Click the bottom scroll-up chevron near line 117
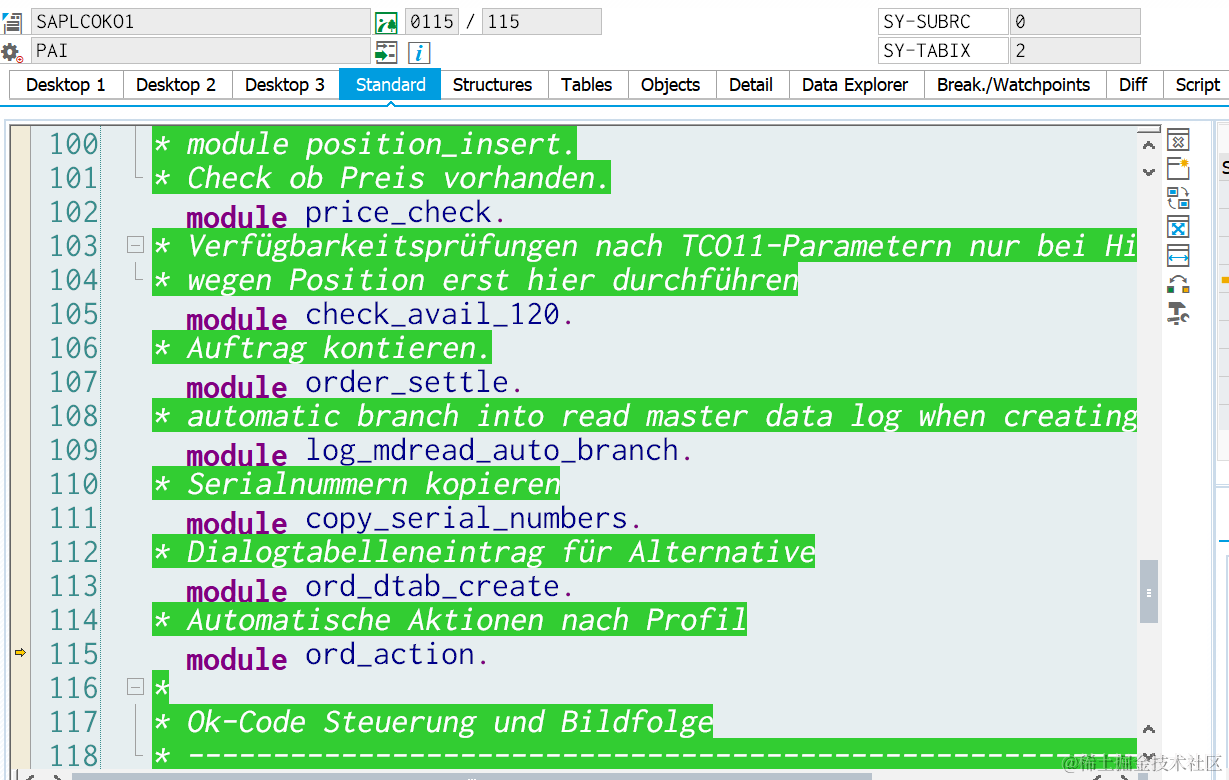The image size is (1229, 780). (1149, 731)
